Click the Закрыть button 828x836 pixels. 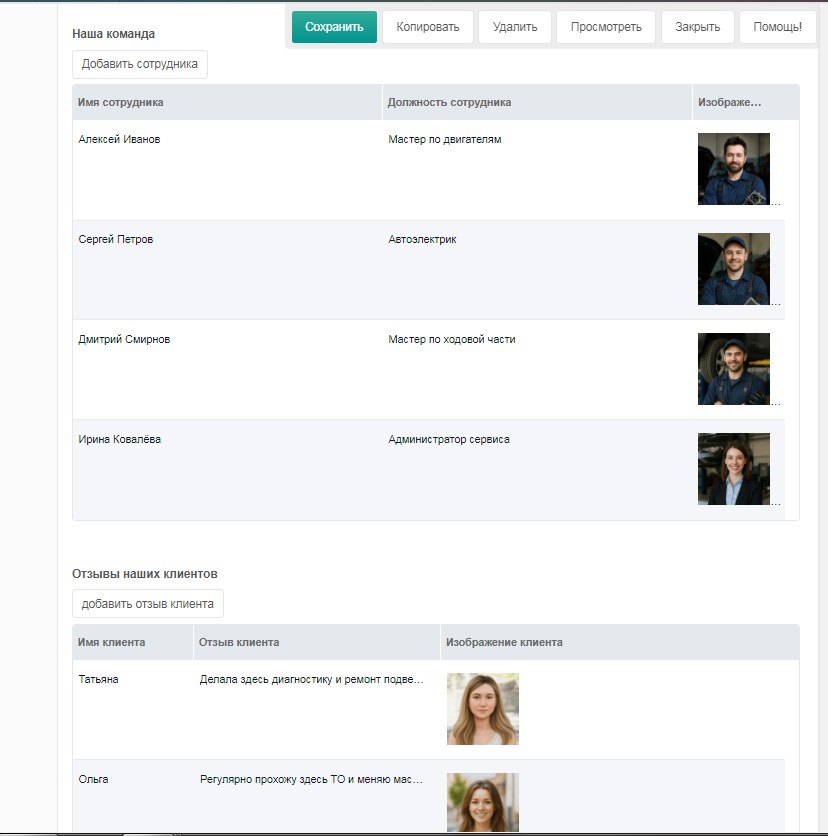click(x=697, y=27)
